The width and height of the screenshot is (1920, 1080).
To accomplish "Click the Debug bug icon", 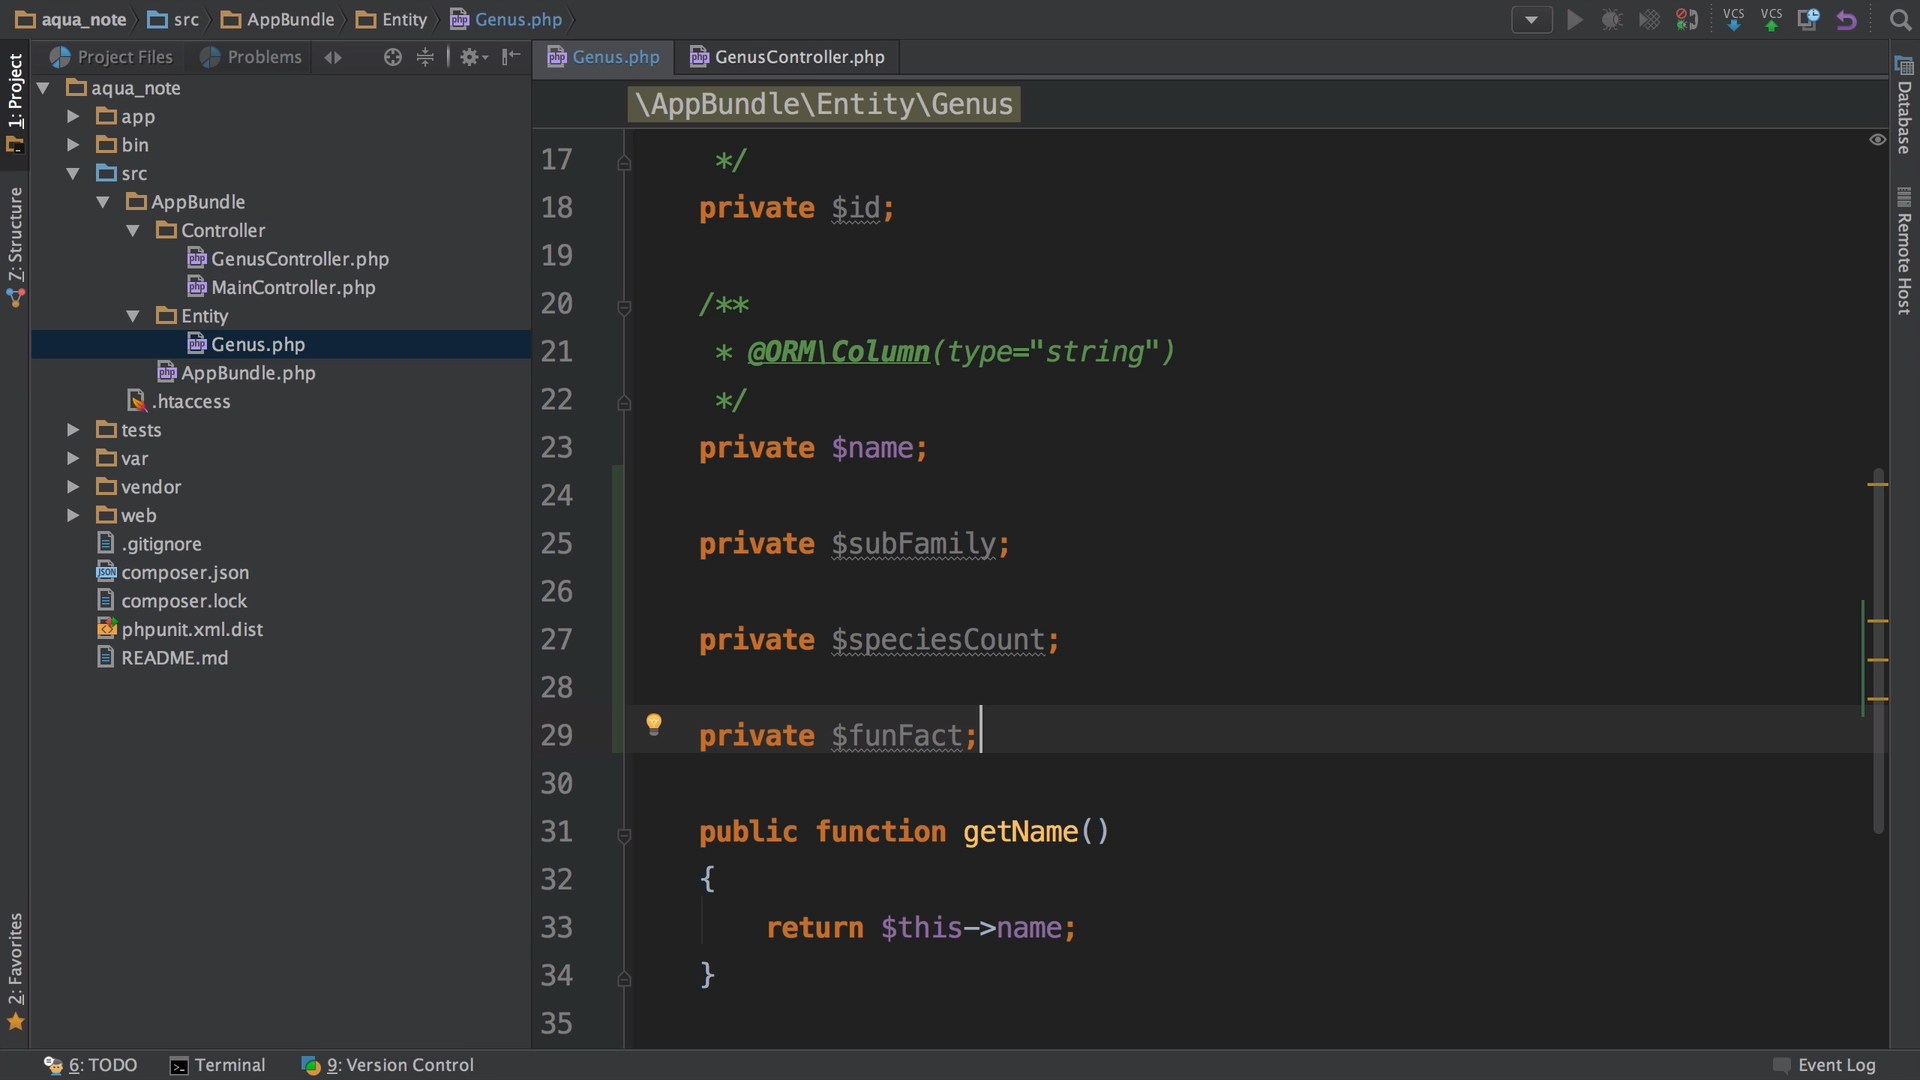I will point(1611,20).
